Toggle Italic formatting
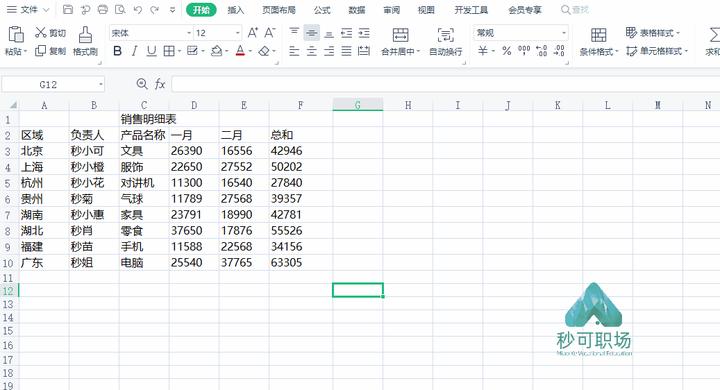This screenshot has width=720, height=390. pos(135,51)
